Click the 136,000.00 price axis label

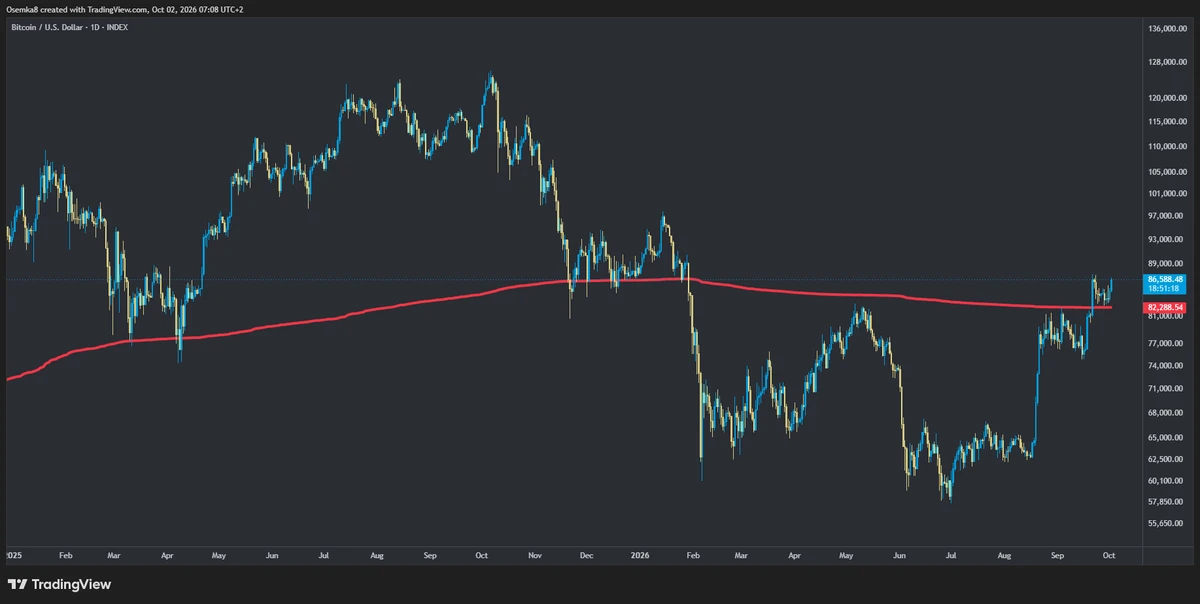coord(1169,28)
